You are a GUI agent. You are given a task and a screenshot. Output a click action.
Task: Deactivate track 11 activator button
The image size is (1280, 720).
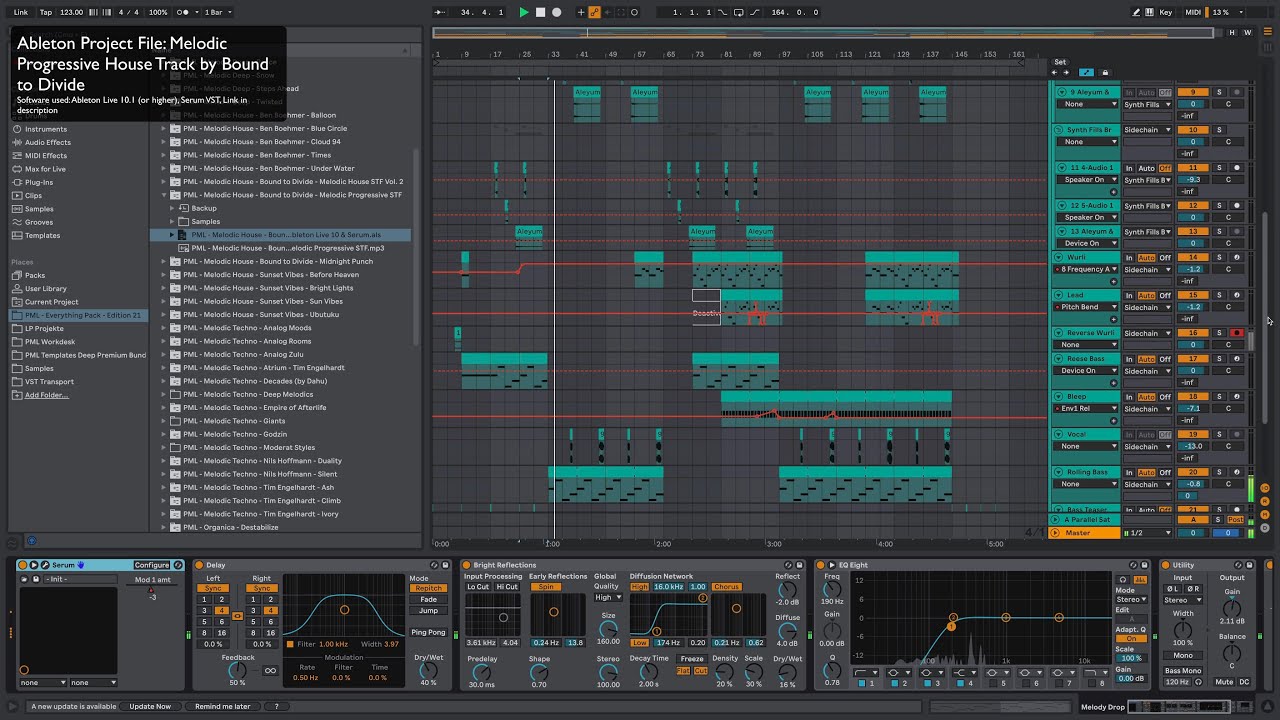(1193, 168)
